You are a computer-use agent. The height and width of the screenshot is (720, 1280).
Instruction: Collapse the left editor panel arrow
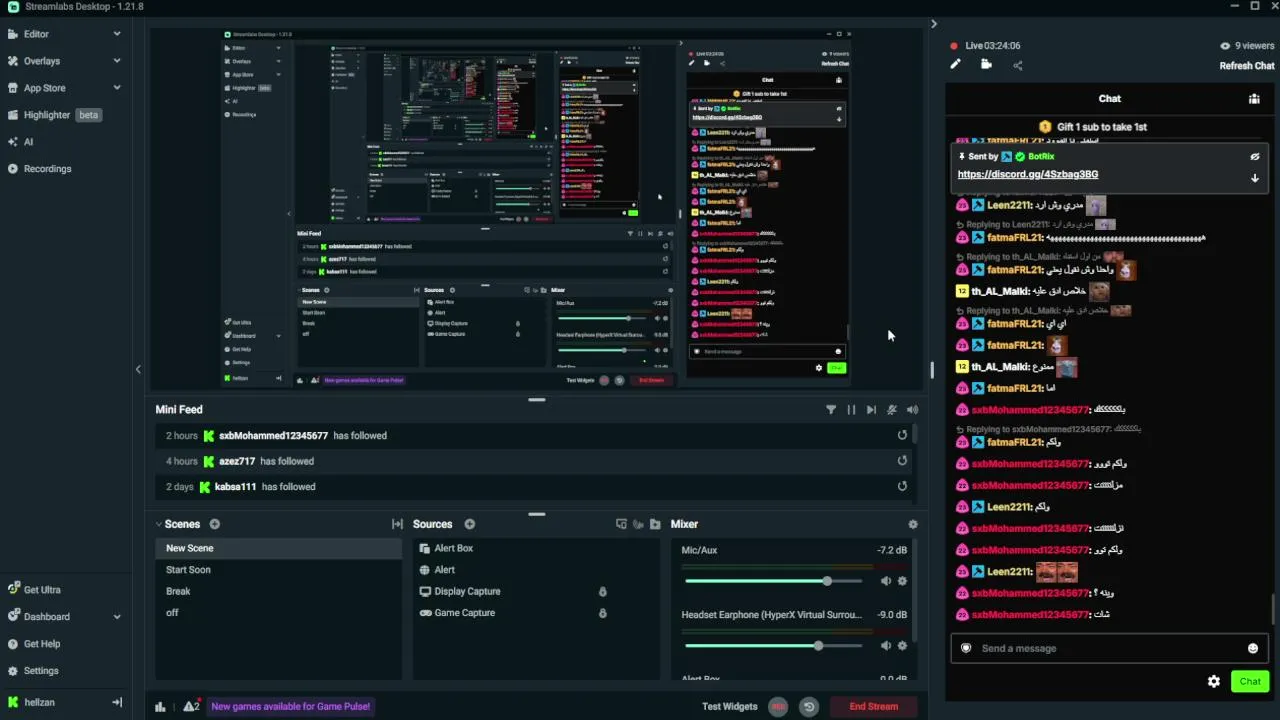pos(138,369)
